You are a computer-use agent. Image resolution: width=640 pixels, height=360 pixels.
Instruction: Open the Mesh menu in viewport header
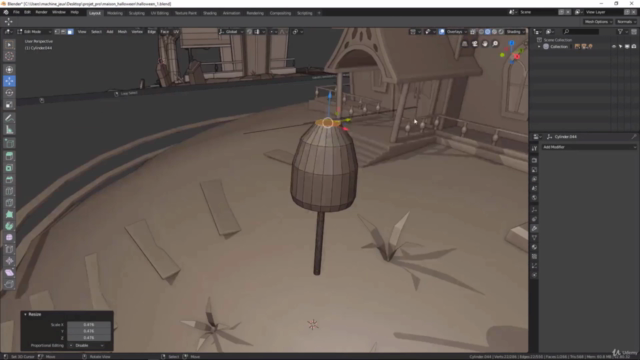point(122,31)
